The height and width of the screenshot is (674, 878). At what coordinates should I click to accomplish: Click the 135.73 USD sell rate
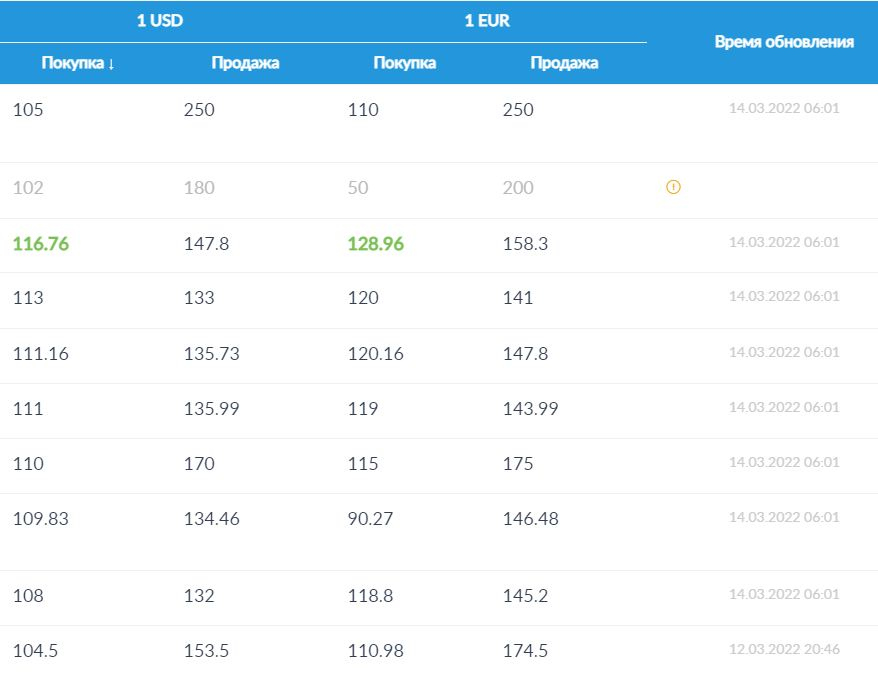212,353
